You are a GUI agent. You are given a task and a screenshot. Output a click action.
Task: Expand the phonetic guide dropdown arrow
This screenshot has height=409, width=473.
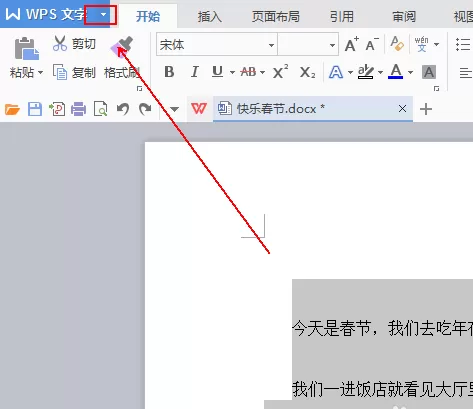(436, 44)
